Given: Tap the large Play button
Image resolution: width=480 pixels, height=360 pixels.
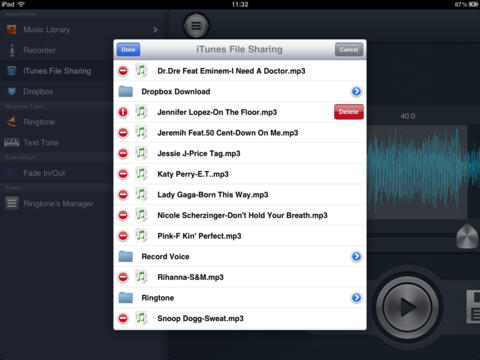Looking at the screenshot, I should [407, 306].
